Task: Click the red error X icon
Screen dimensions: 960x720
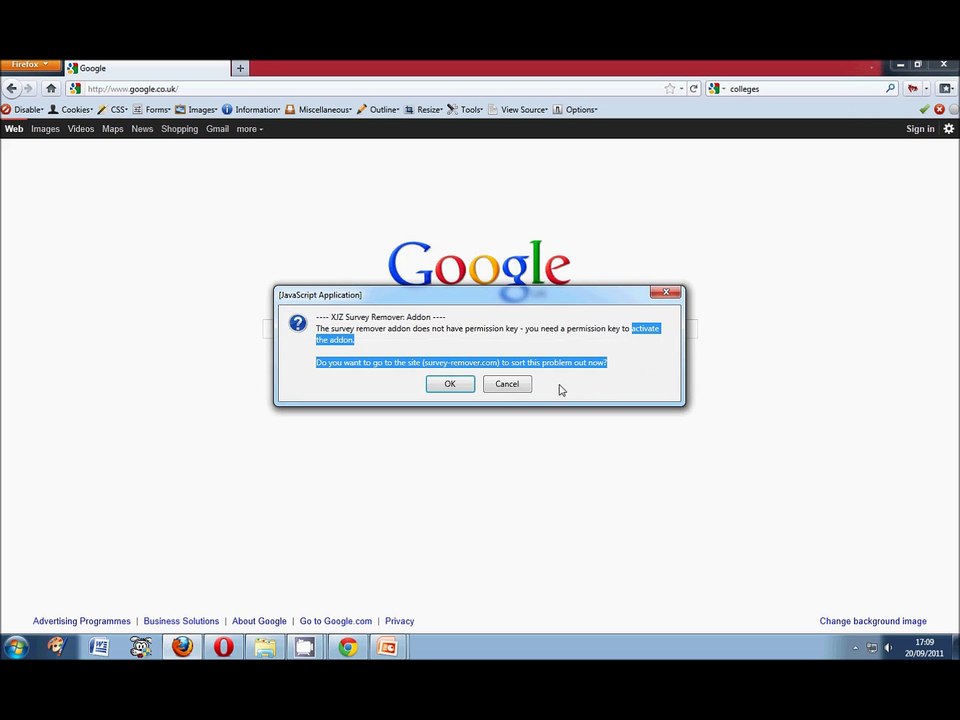Action: pyautogui.click(x=939, y=110)
